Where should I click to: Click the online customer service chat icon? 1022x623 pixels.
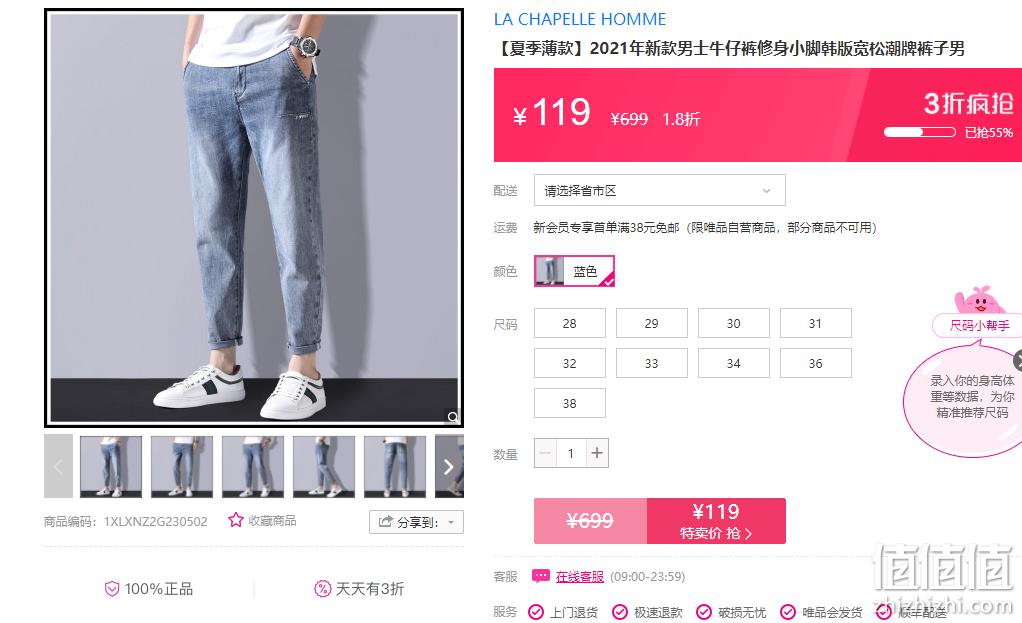pos(540,576)
